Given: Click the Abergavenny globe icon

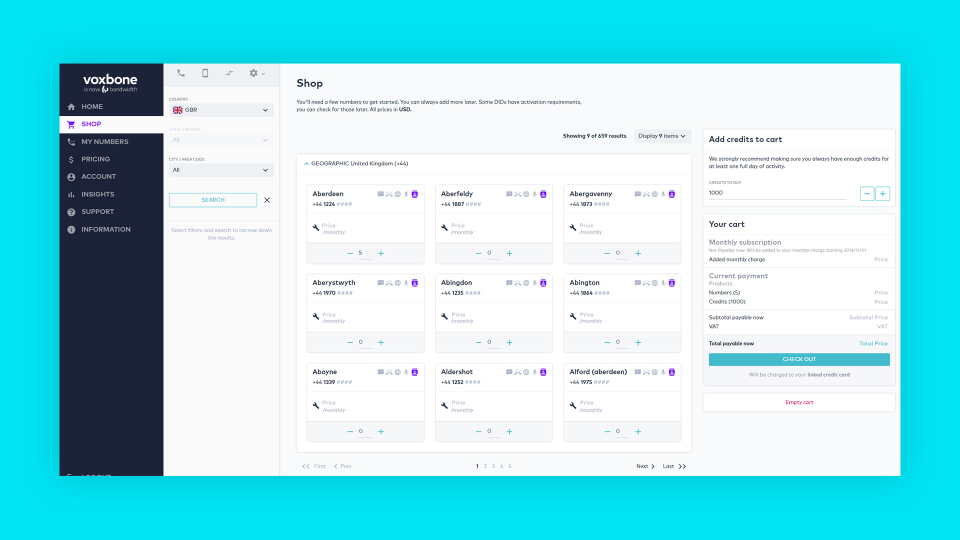Looking at the screenshot, I should click(x=654, y=194).
